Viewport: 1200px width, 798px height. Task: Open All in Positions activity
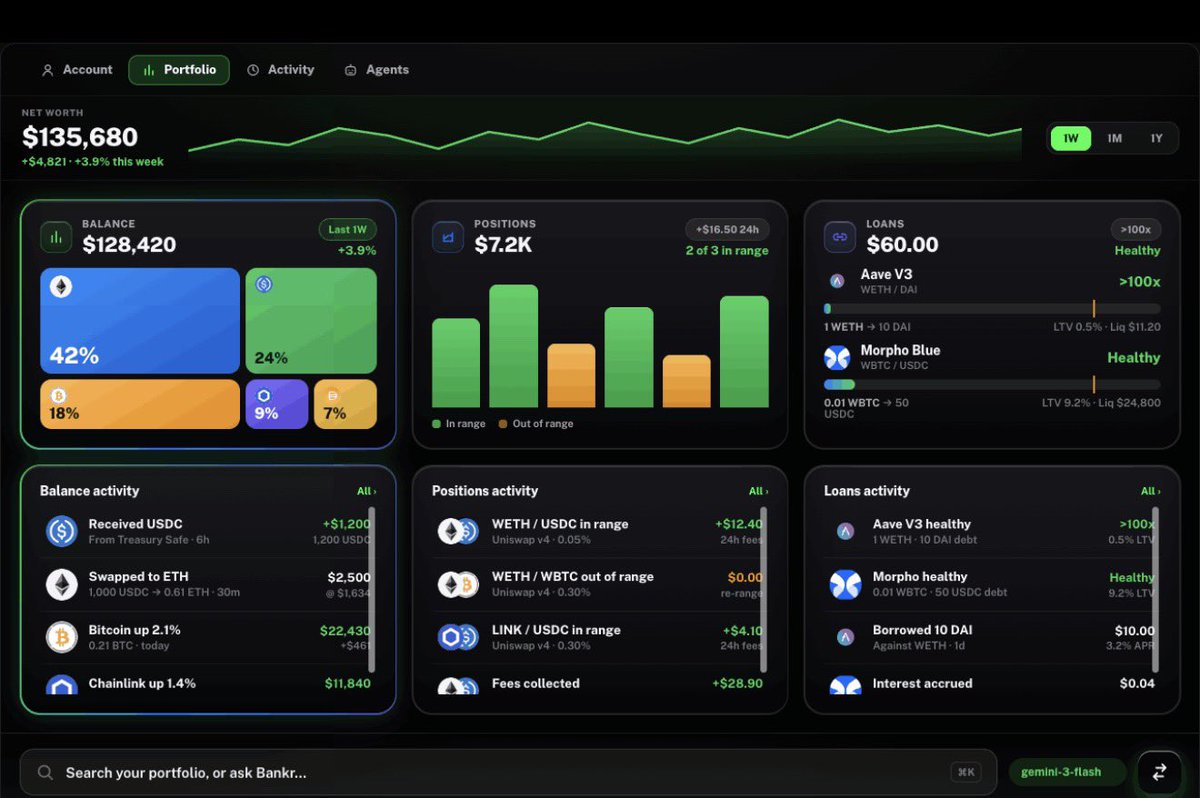(758, 491)
